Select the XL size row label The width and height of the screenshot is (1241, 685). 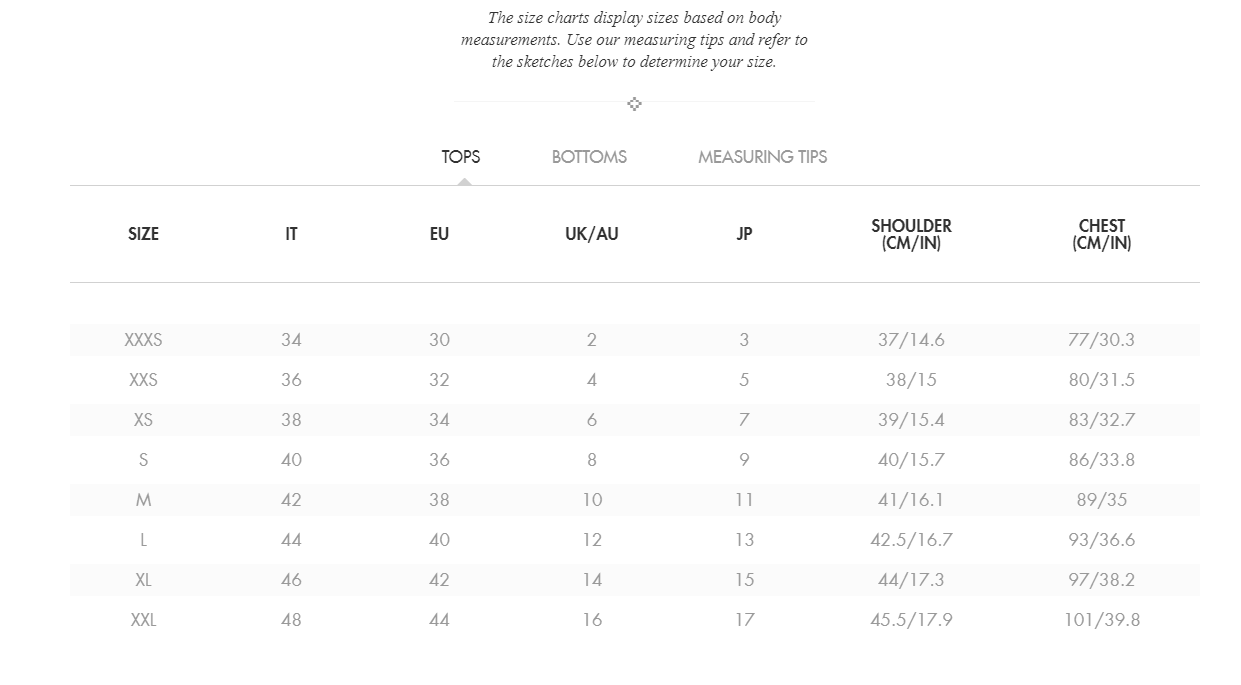(143, 580)
